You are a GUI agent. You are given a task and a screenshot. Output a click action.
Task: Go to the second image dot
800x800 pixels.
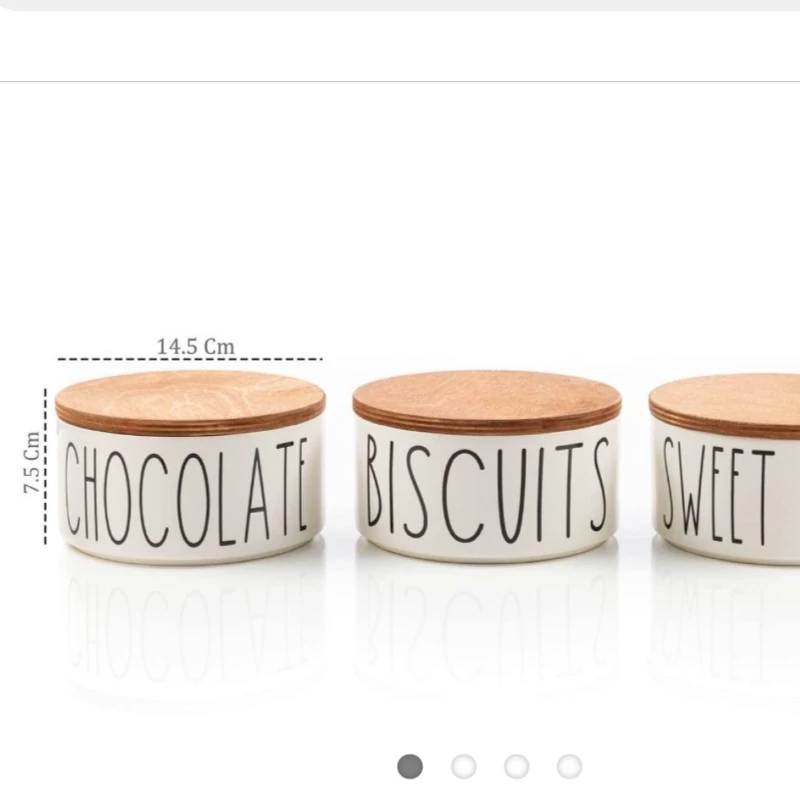tap(463, 766)
